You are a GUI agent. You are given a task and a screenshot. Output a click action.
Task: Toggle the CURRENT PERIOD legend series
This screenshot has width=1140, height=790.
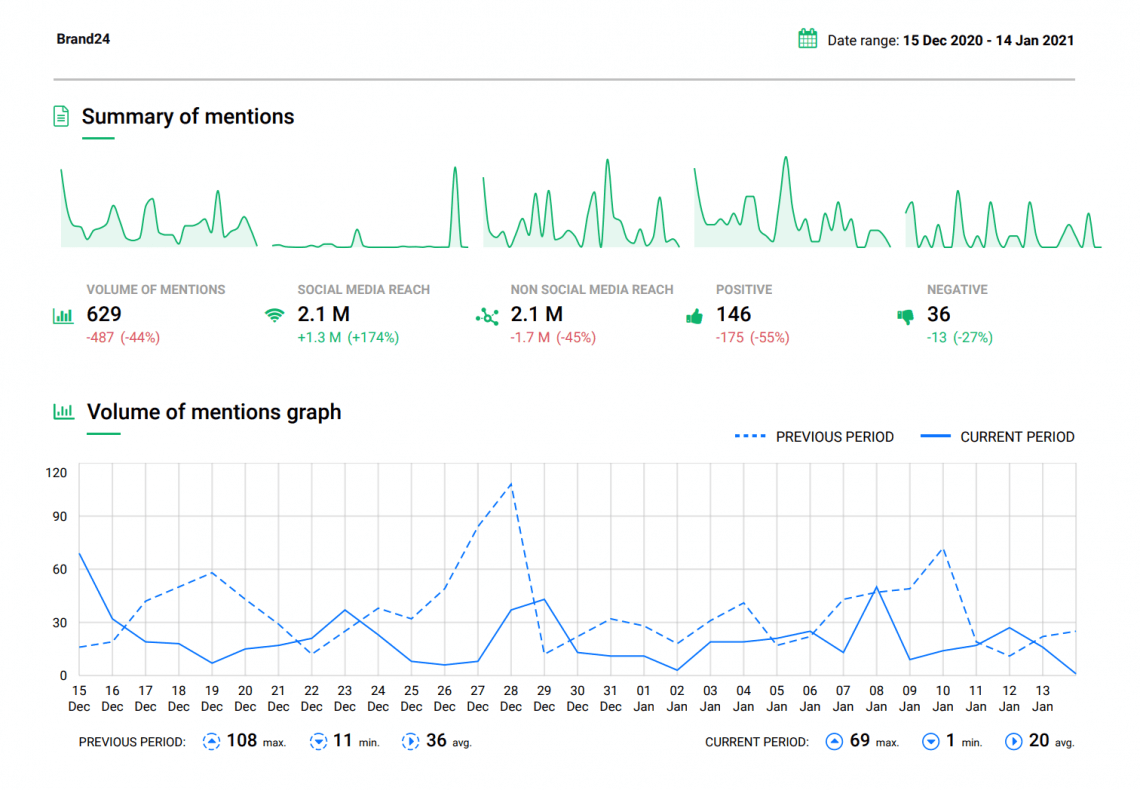point(997,437)
